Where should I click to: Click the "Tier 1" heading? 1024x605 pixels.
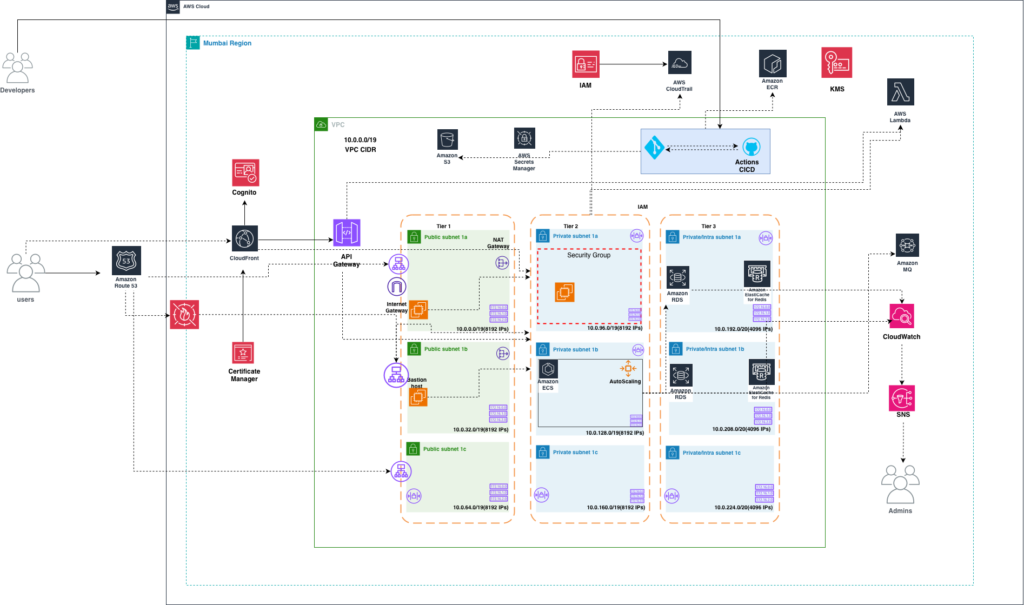point(443,226)
